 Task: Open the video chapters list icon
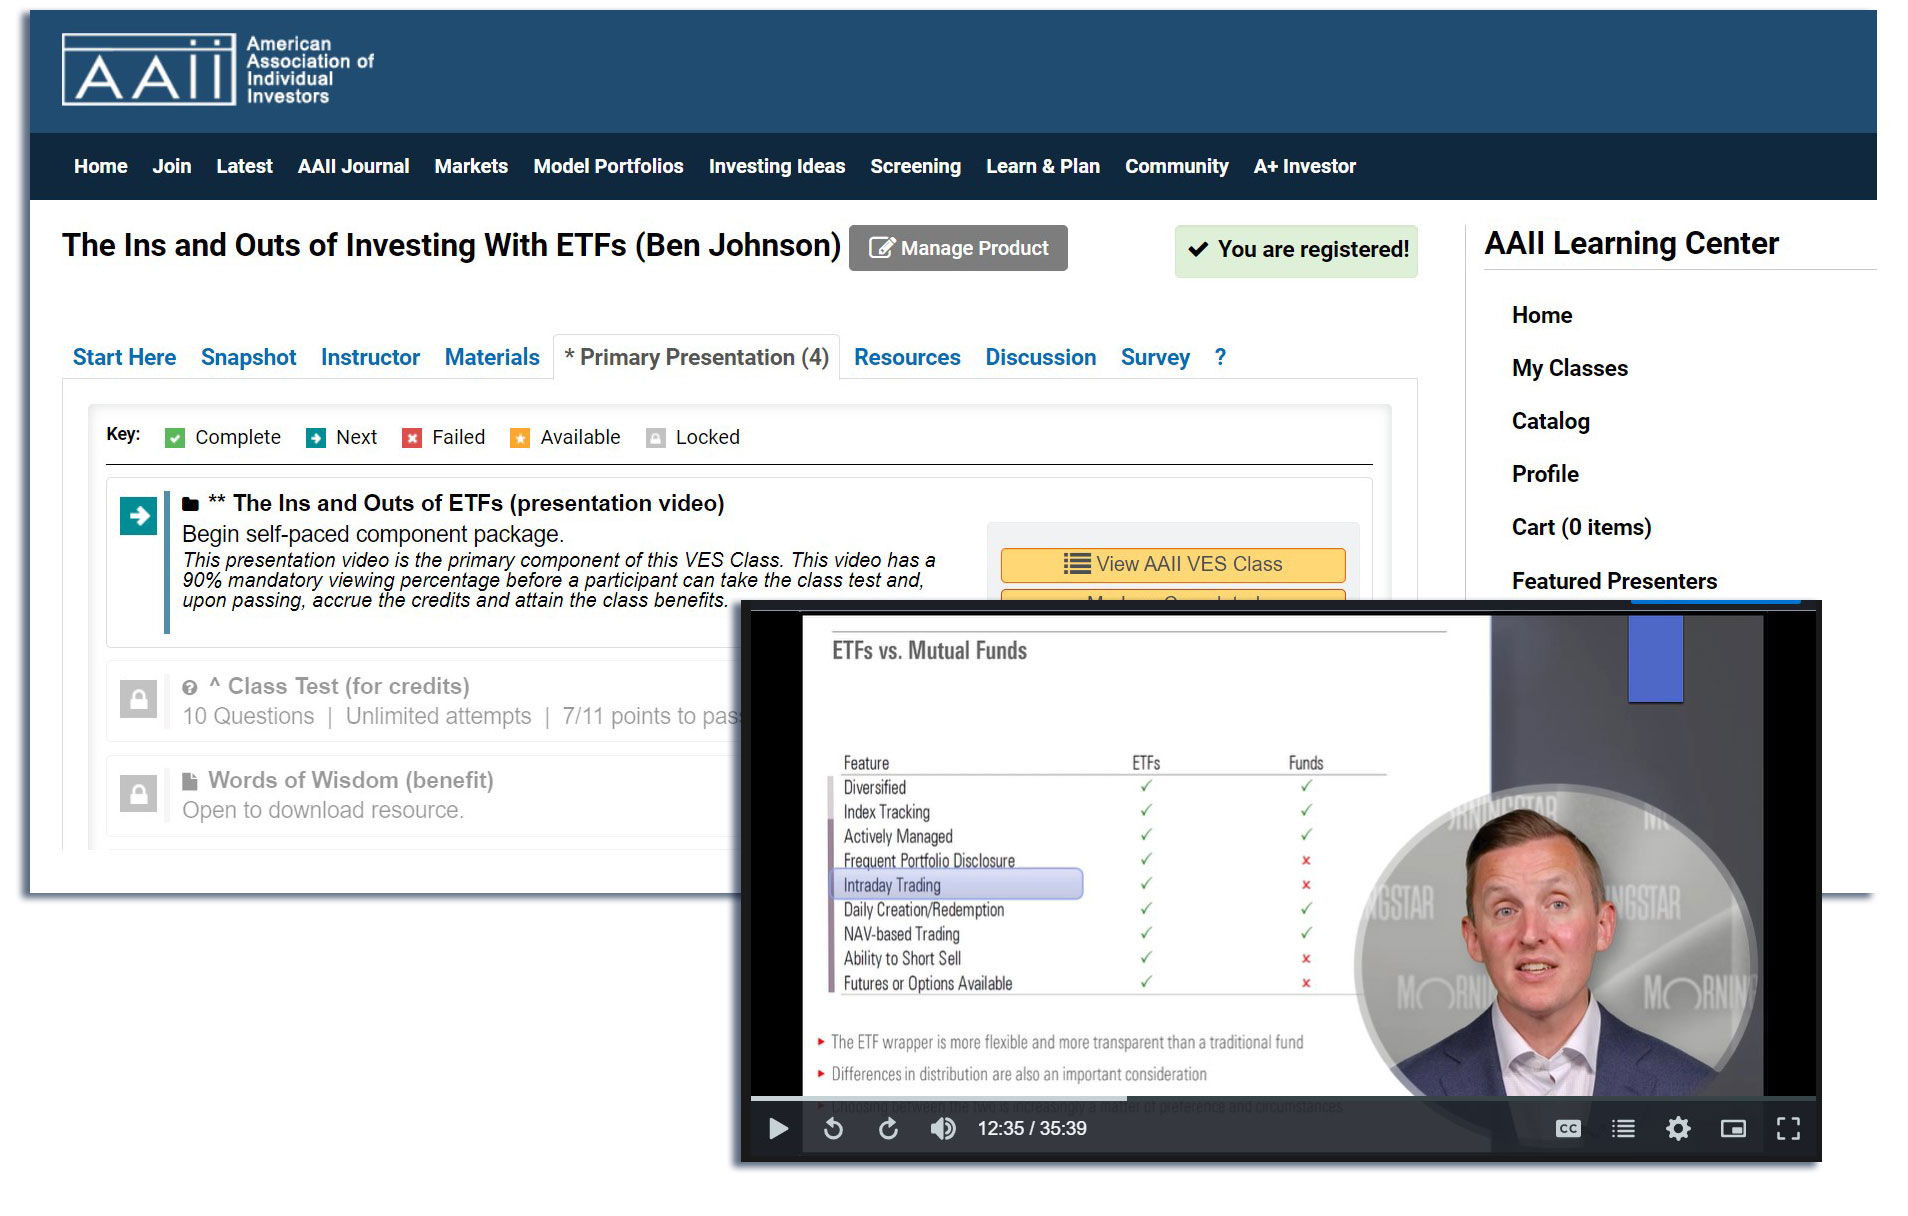(1623, 1129)
